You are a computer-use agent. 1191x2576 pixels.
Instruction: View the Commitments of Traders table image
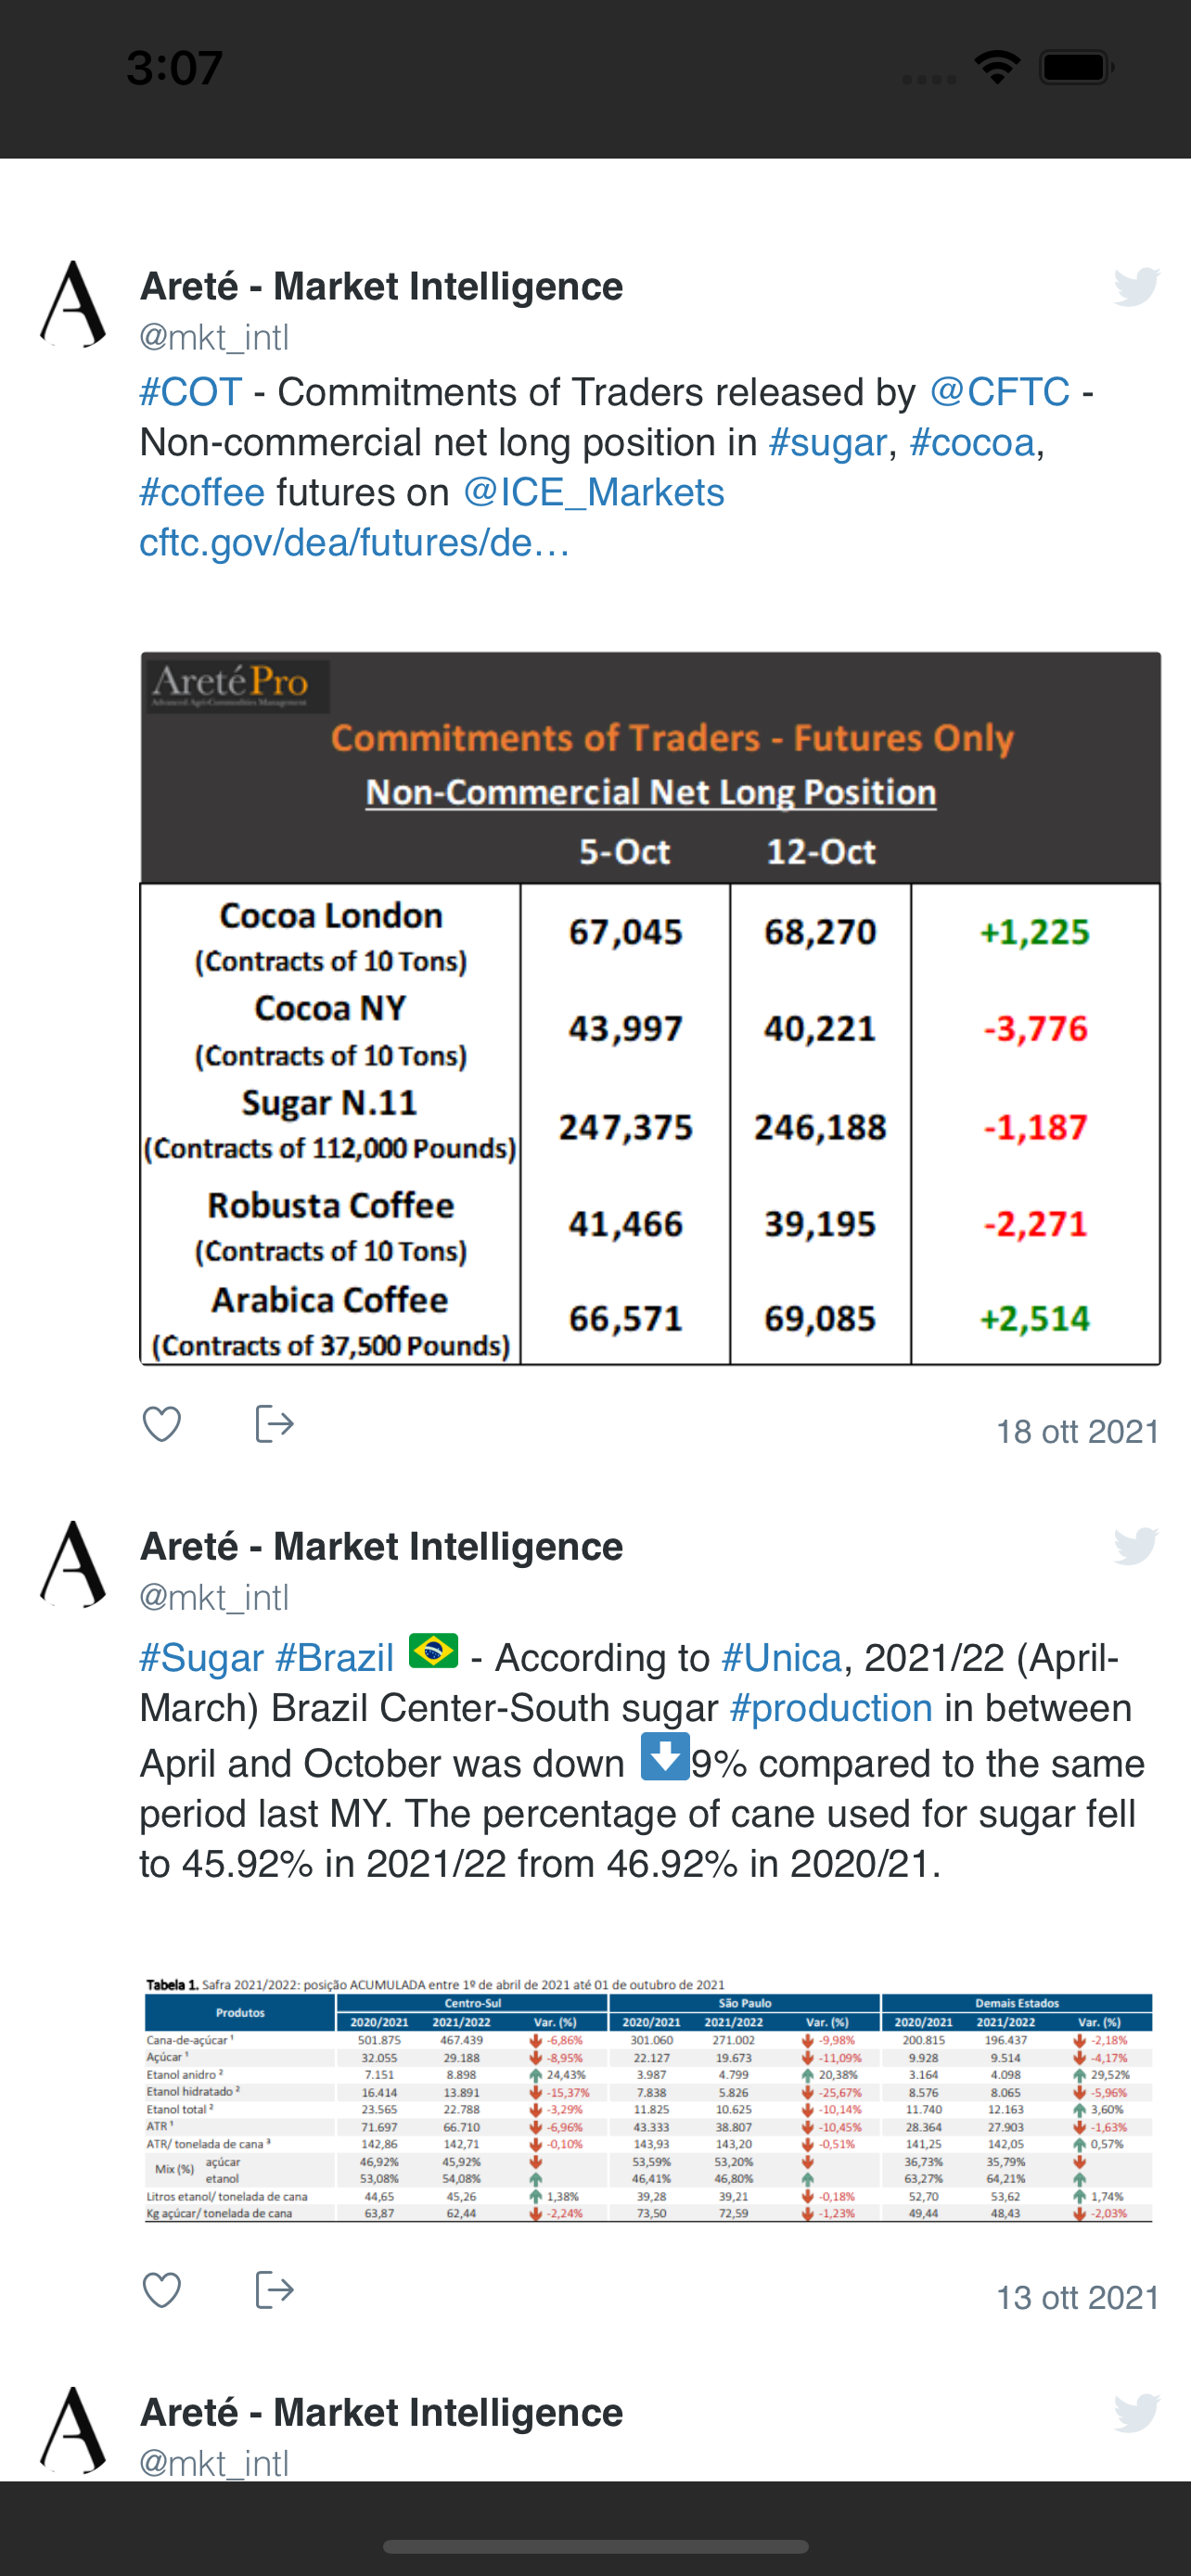(x=650, y=1008)
